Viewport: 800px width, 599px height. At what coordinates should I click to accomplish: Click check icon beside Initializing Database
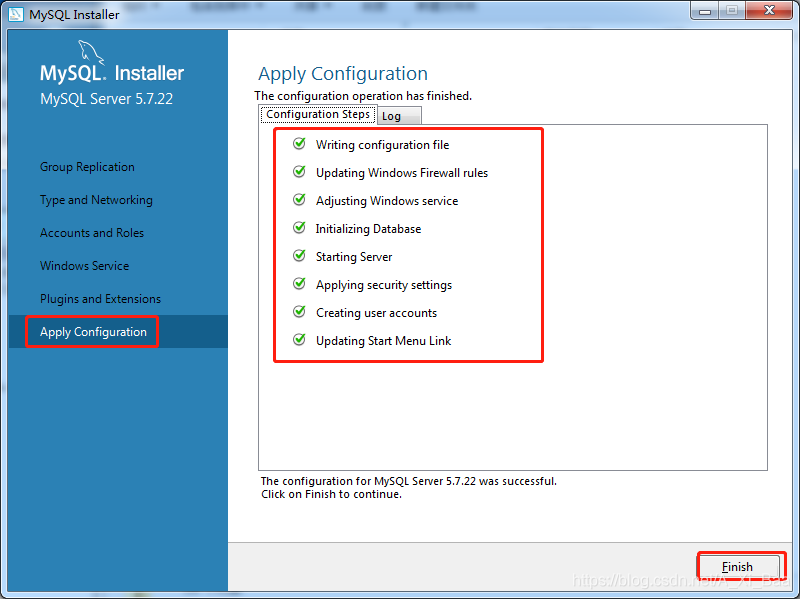click(x=299, y=228)
